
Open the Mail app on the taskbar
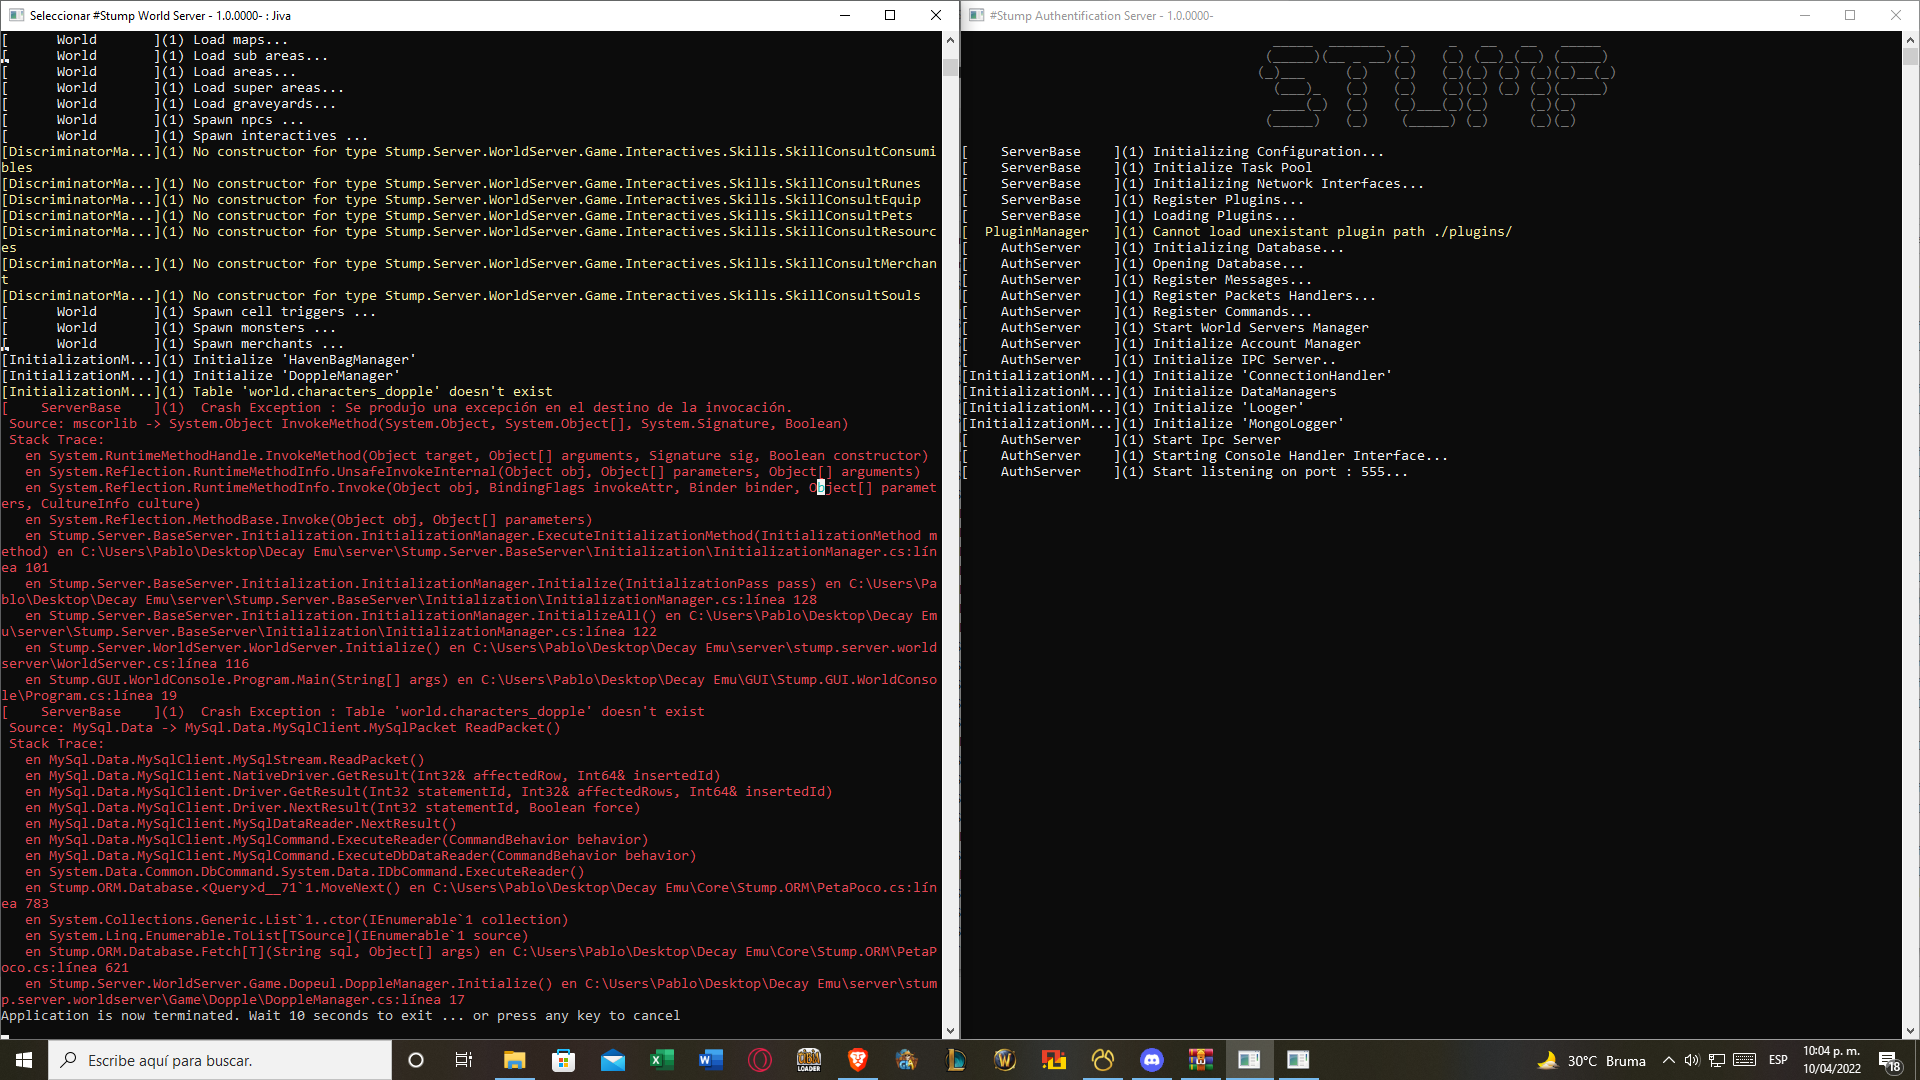pyautogui.click(x=612, y=1060)
